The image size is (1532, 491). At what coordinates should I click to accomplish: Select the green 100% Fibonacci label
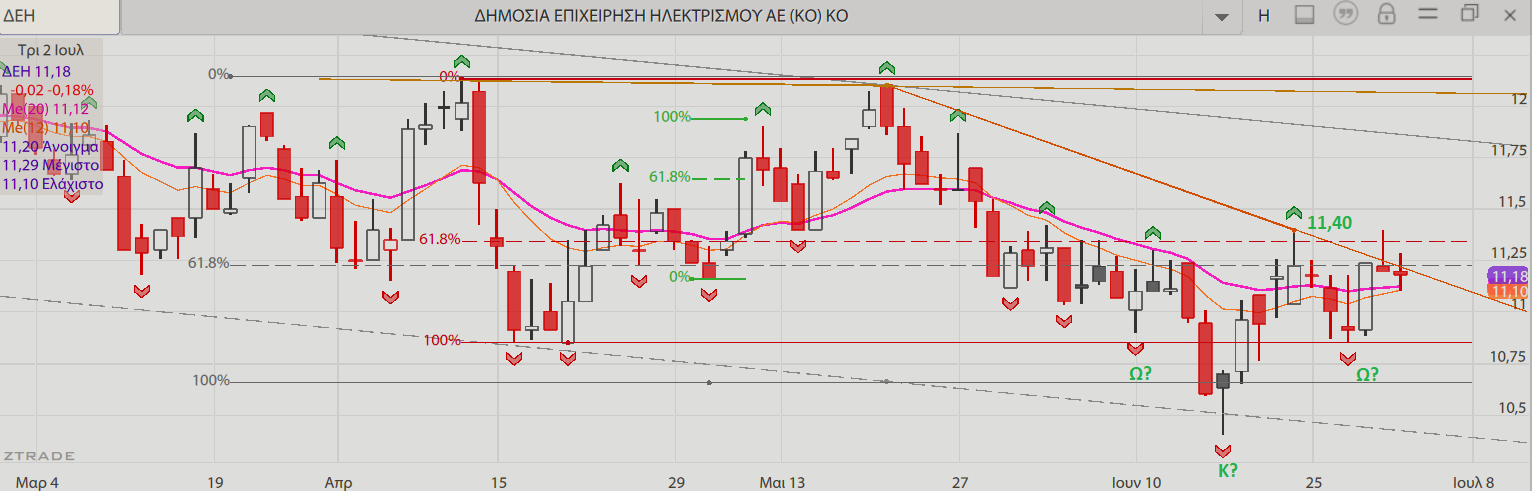672,117
